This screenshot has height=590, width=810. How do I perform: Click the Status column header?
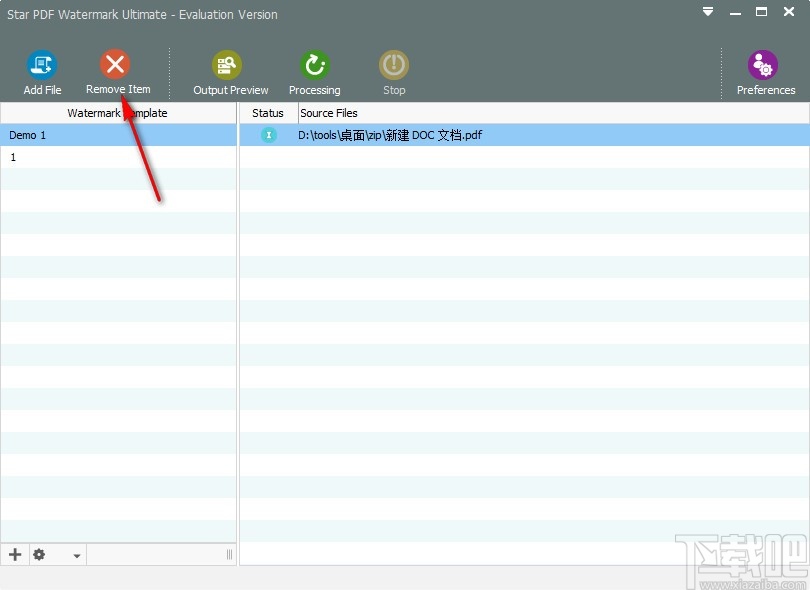tap(268, 113)
